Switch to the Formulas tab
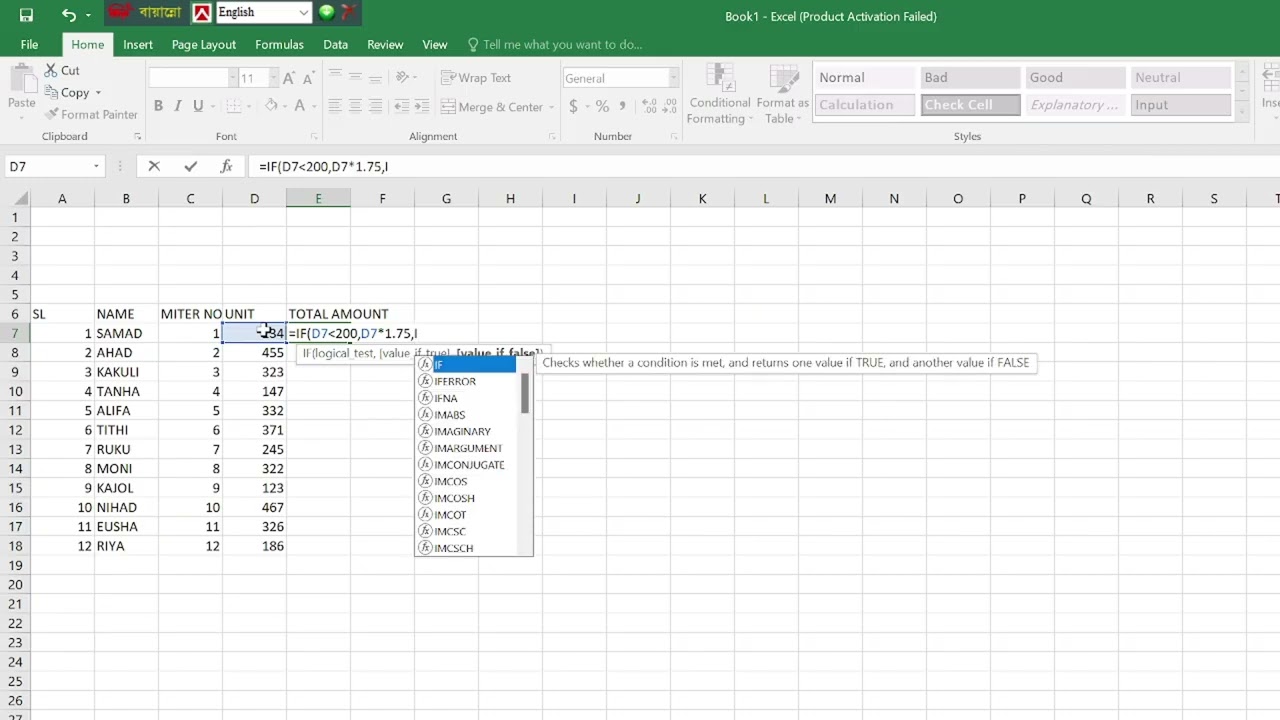This screenshot has width=1280, height=720. 279,45
